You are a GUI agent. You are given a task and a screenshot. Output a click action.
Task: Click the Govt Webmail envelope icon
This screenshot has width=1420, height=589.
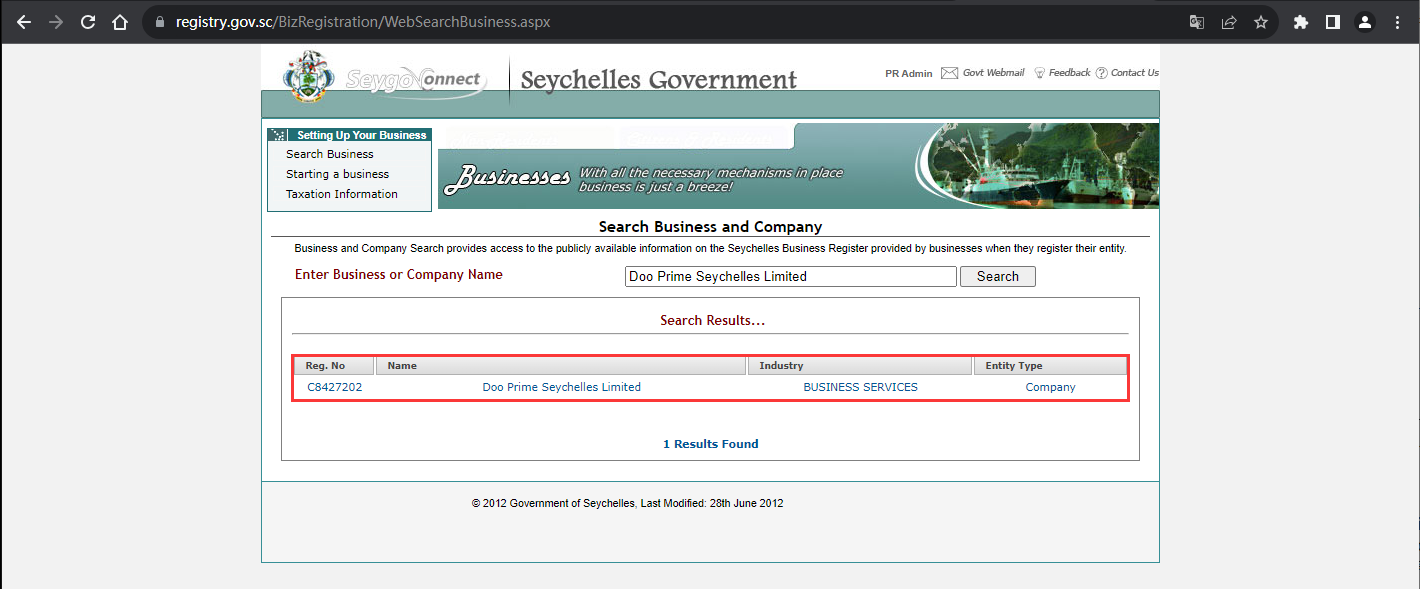(949, 73)
